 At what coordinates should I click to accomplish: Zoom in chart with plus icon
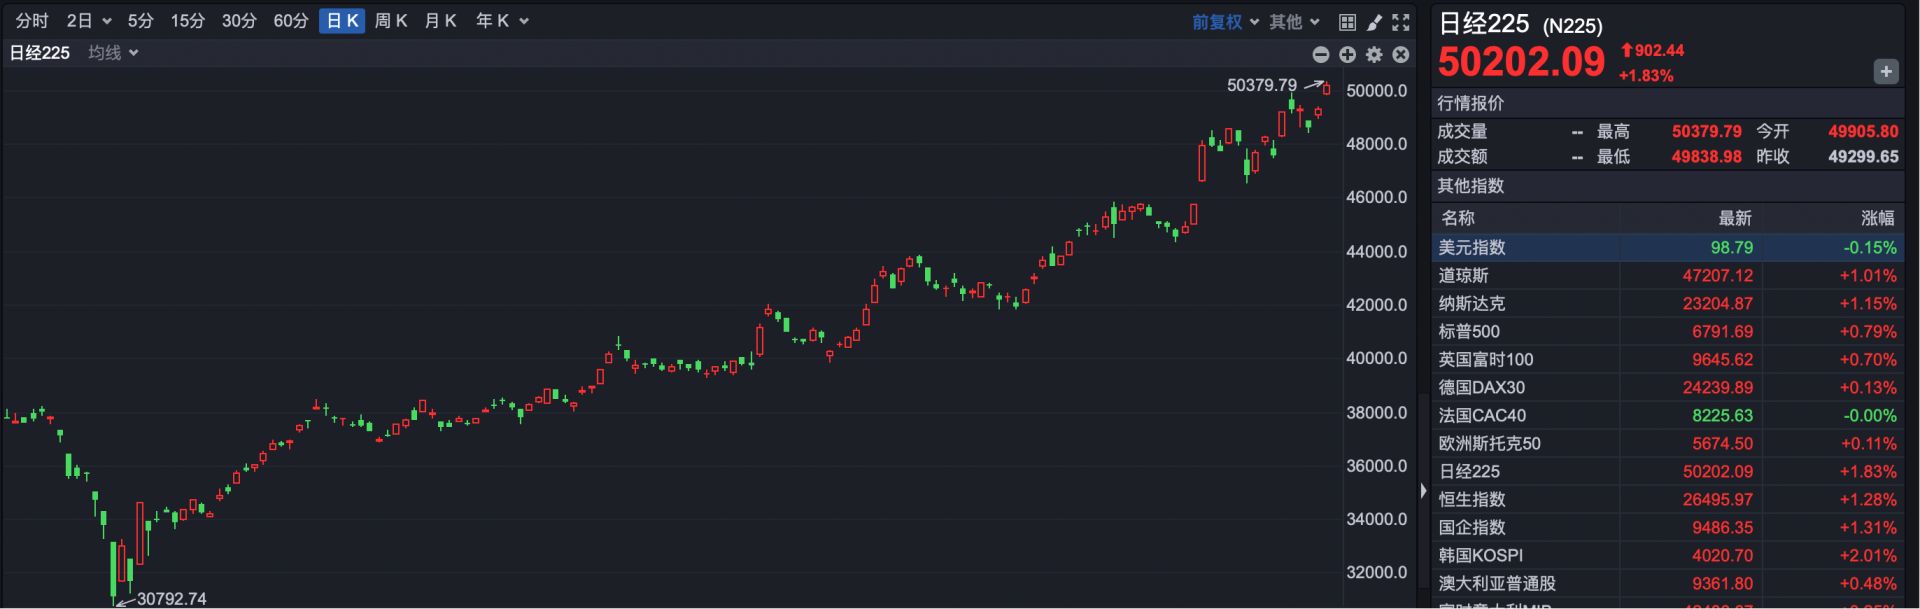[x=1347, y=55]
